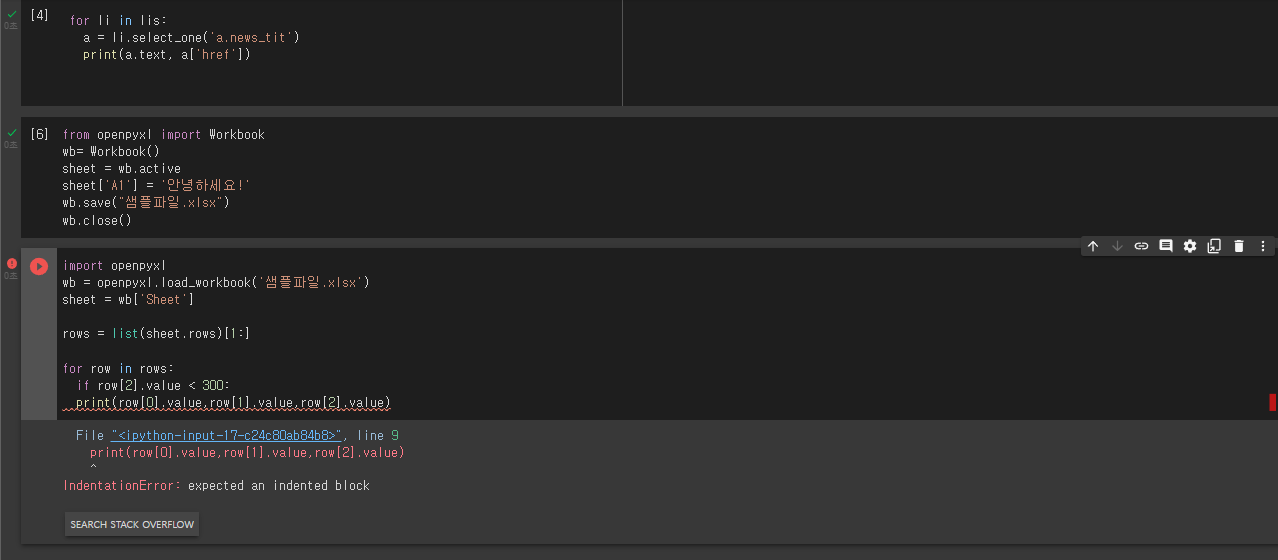The height and width of the screenshot is (560, 1278).
Task: Click the red error status icon
Action: [11, 264]
